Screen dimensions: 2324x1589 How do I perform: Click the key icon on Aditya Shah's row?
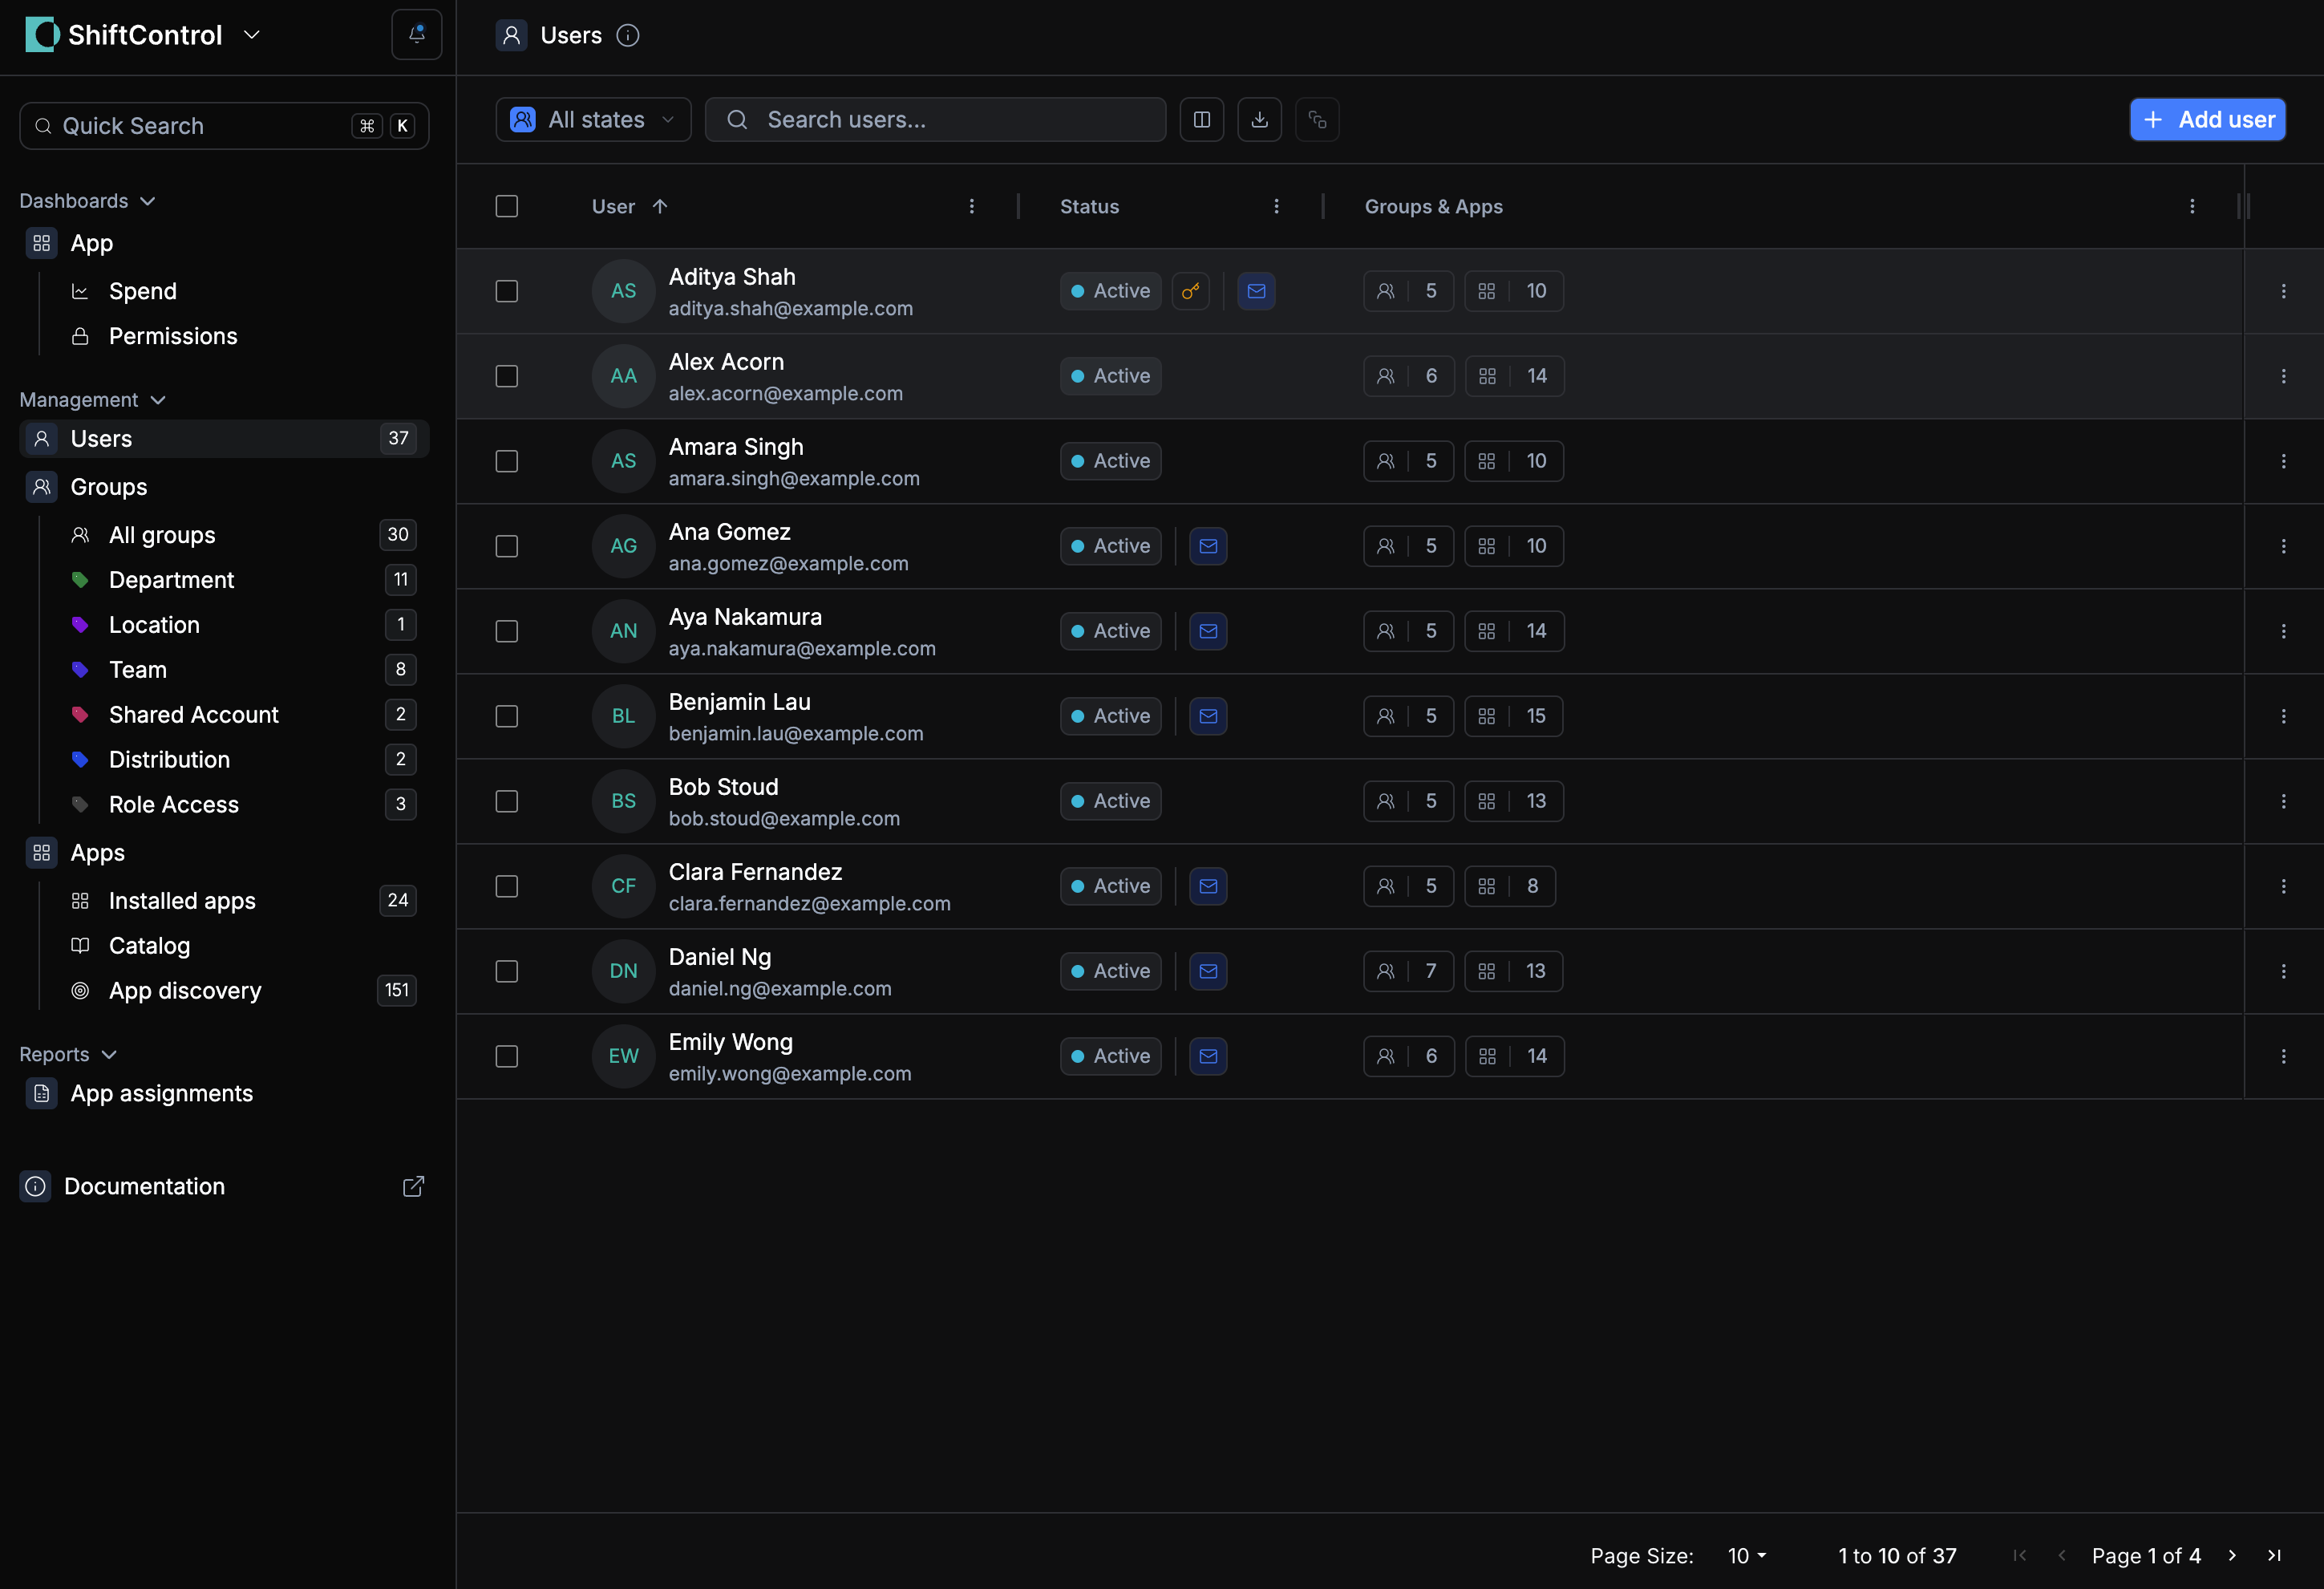point(1191,291)
